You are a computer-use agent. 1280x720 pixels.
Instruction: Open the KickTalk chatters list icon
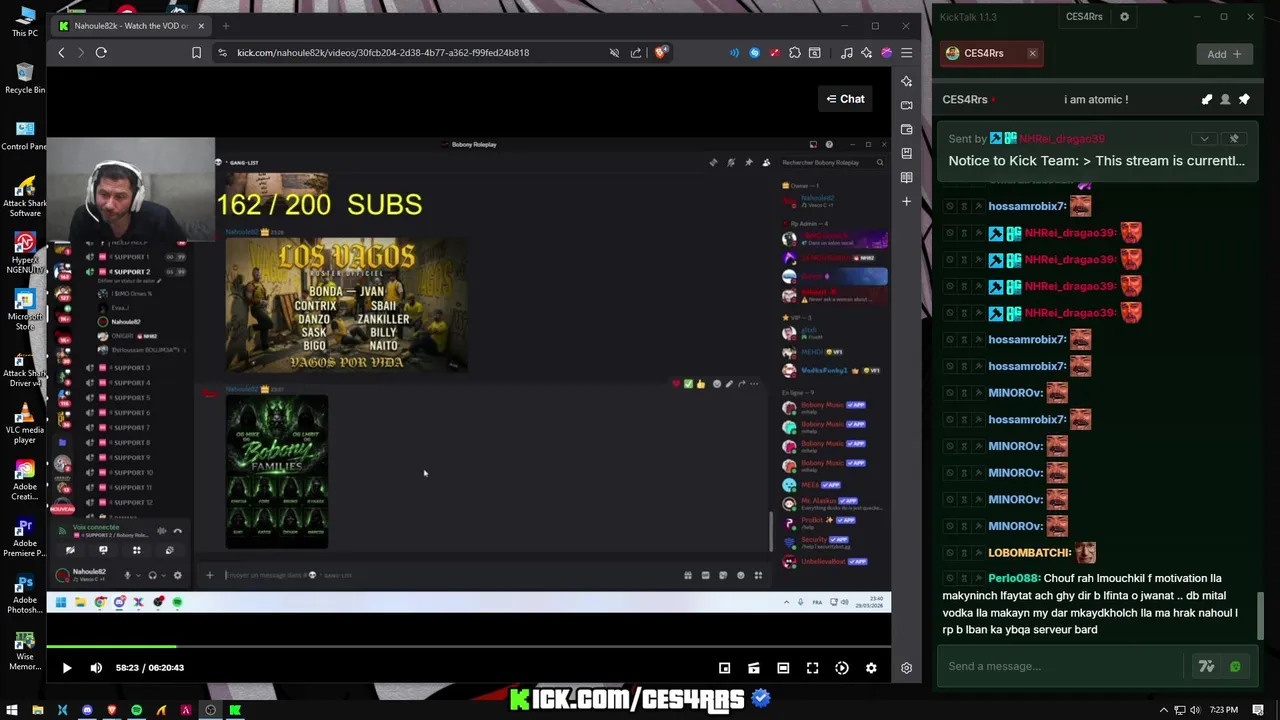tap(1226, 100)
